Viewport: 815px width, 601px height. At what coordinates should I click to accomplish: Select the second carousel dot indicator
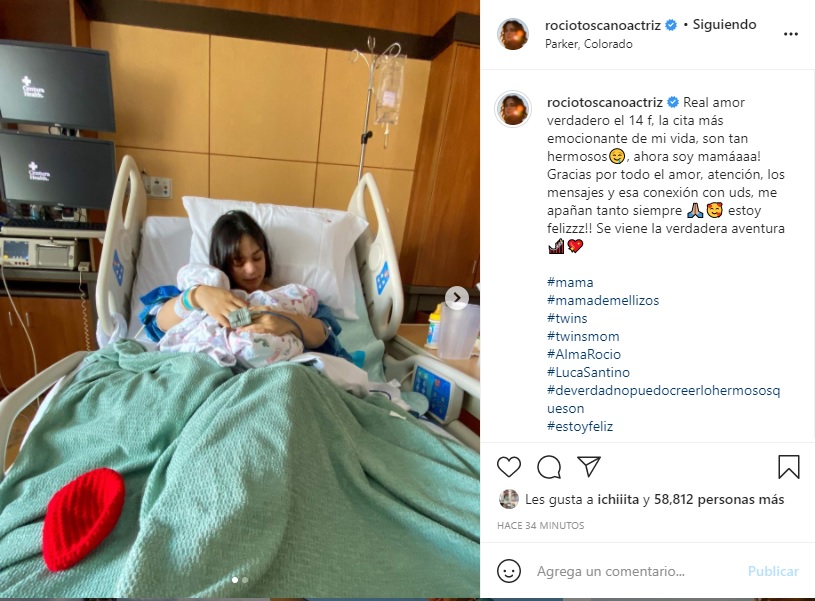(245, 580)
